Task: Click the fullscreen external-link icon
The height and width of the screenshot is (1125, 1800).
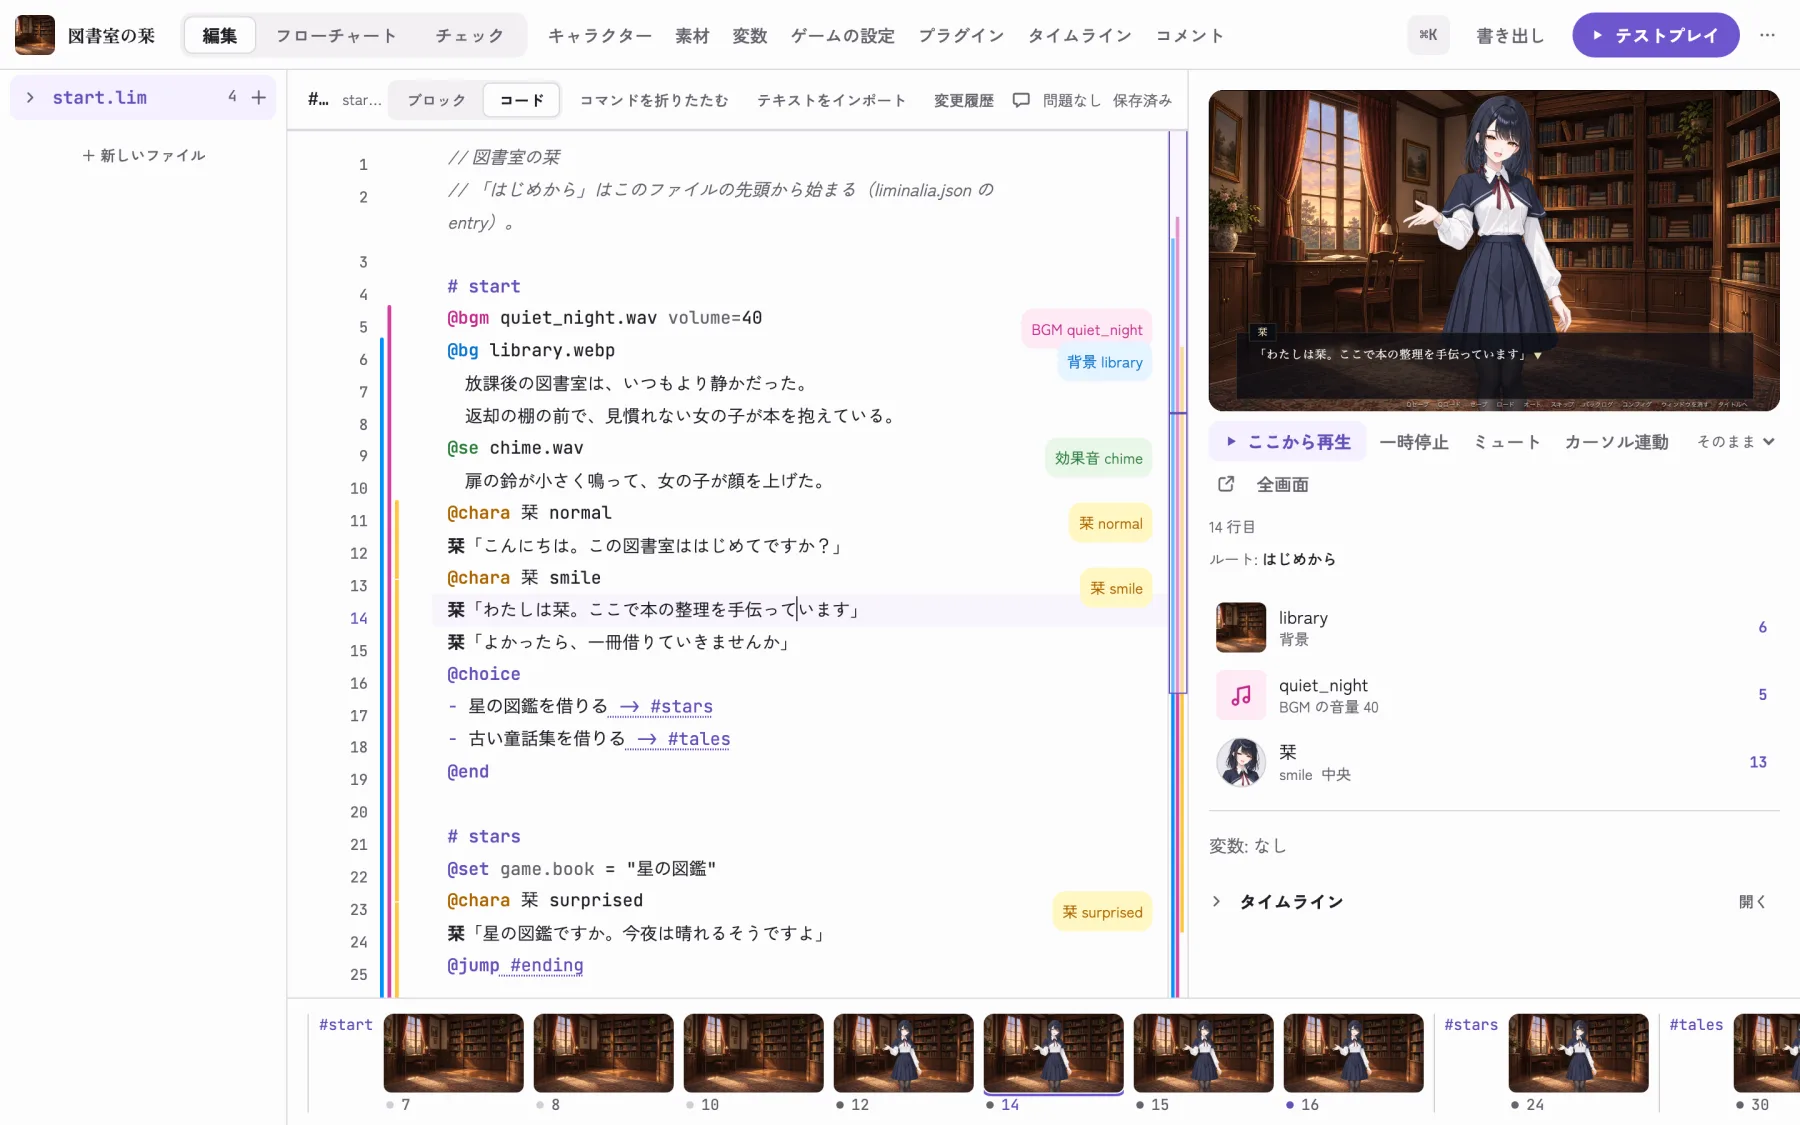Action: pos(1226,484)
